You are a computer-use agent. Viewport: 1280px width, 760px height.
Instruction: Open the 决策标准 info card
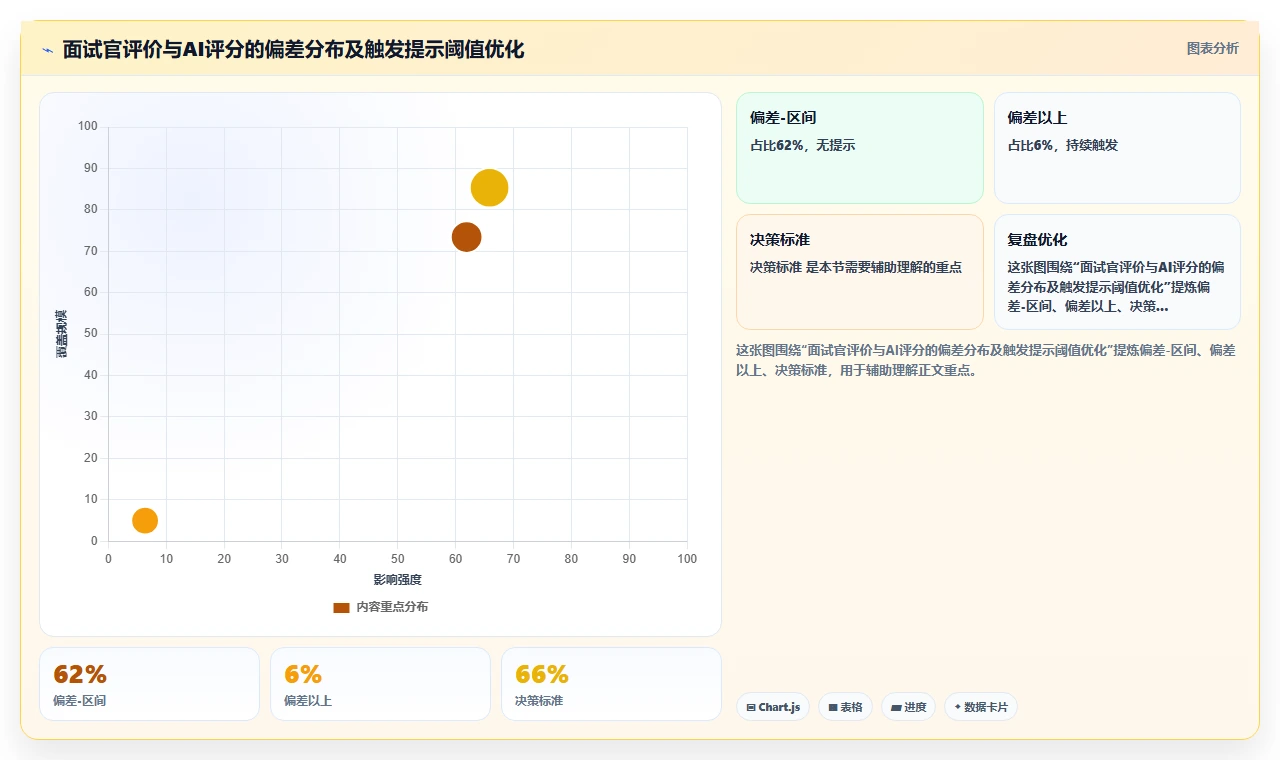(860, 272)
